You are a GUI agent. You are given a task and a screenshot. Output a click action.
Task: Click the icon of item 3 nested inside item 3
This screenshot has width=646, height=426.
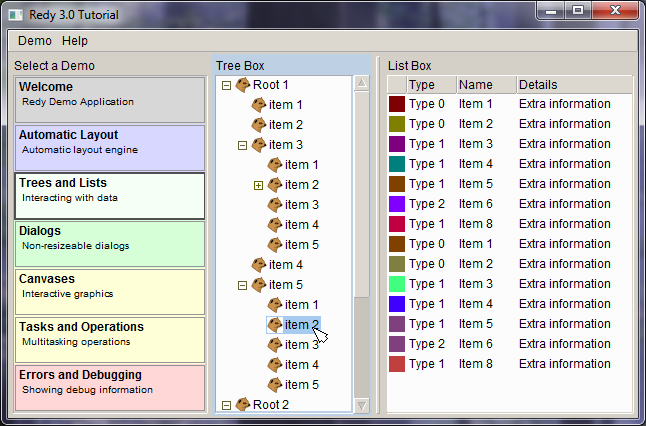[275, 205]
